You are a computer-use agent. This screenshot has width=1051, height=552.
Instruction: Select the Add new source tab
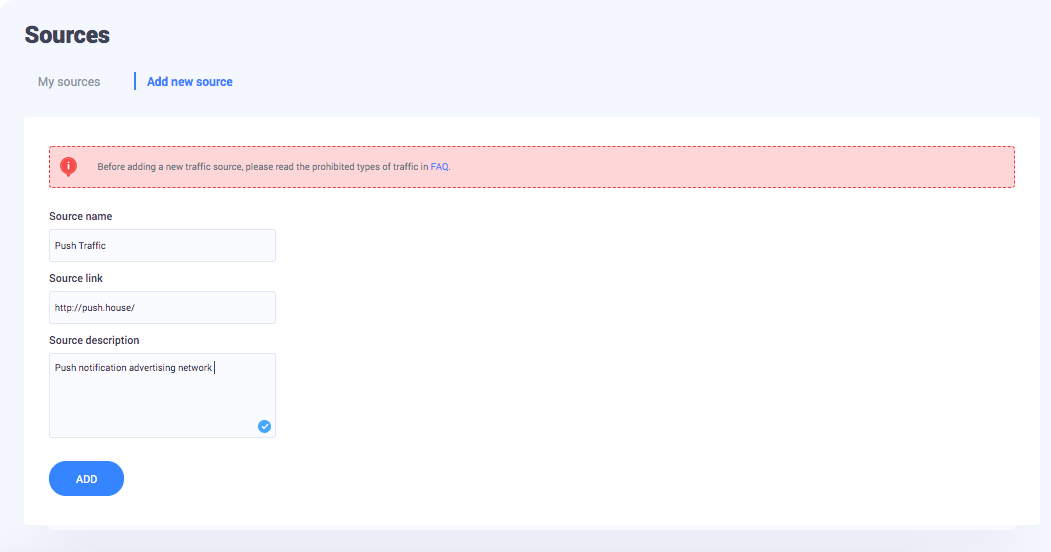click(x=189, y=82)
